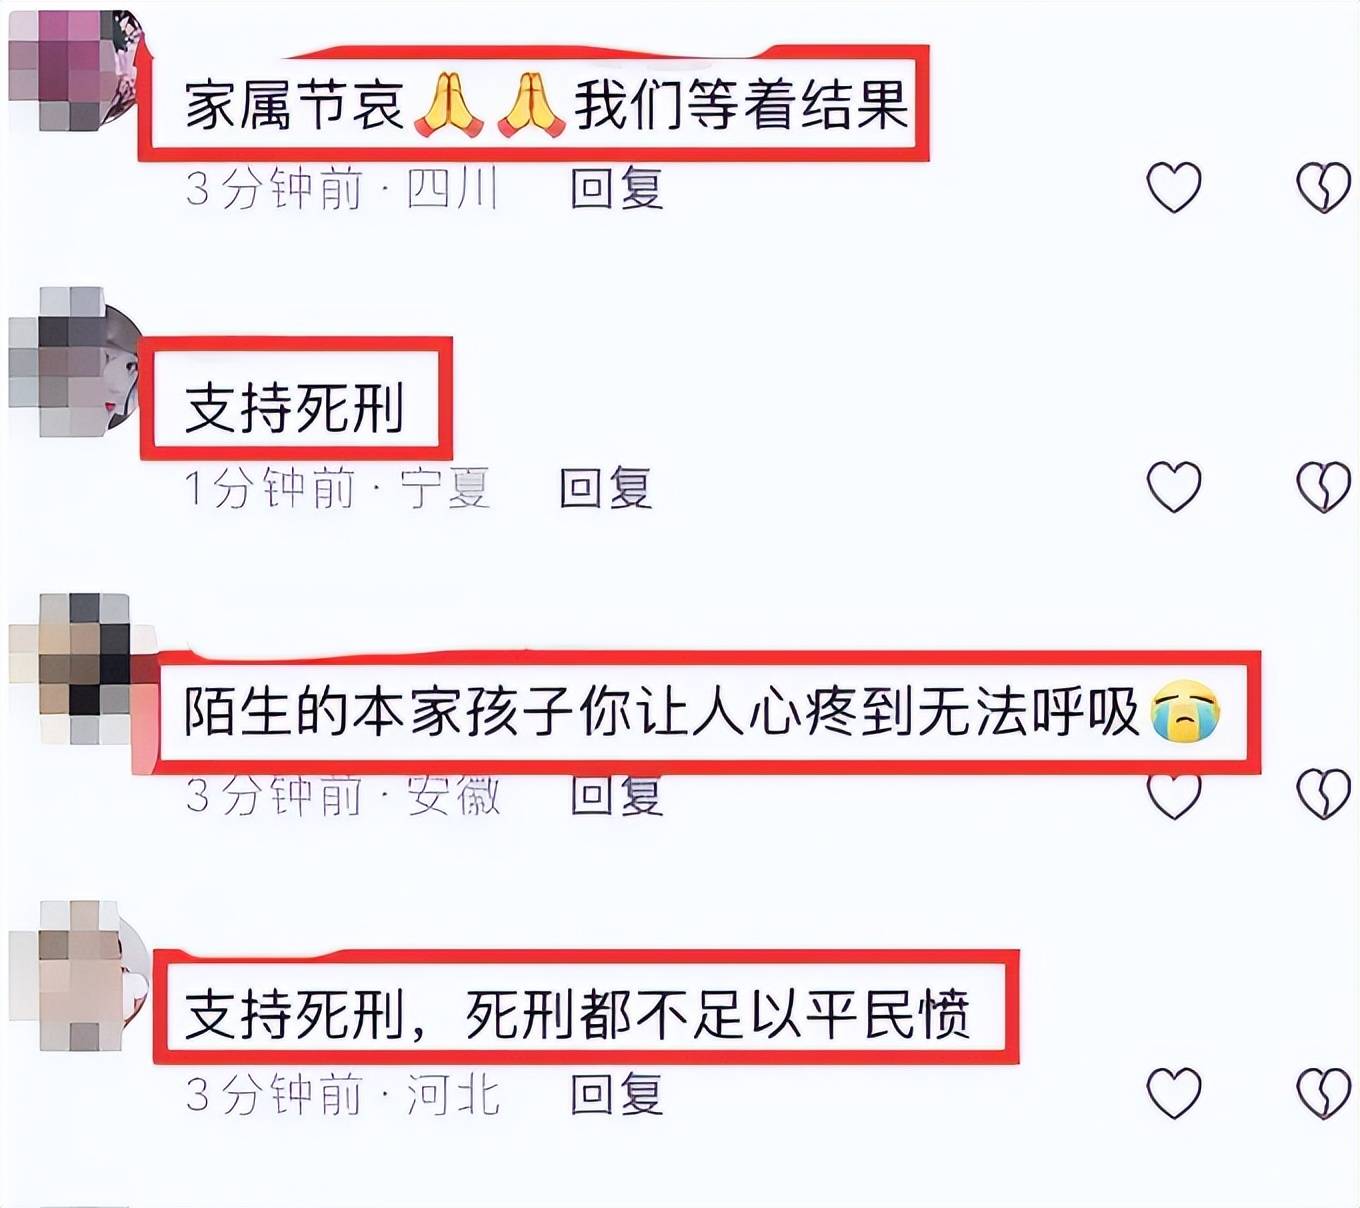Select the short 支持死刑 comment text
1360x1208 pixels.
[x=295, y=407]
